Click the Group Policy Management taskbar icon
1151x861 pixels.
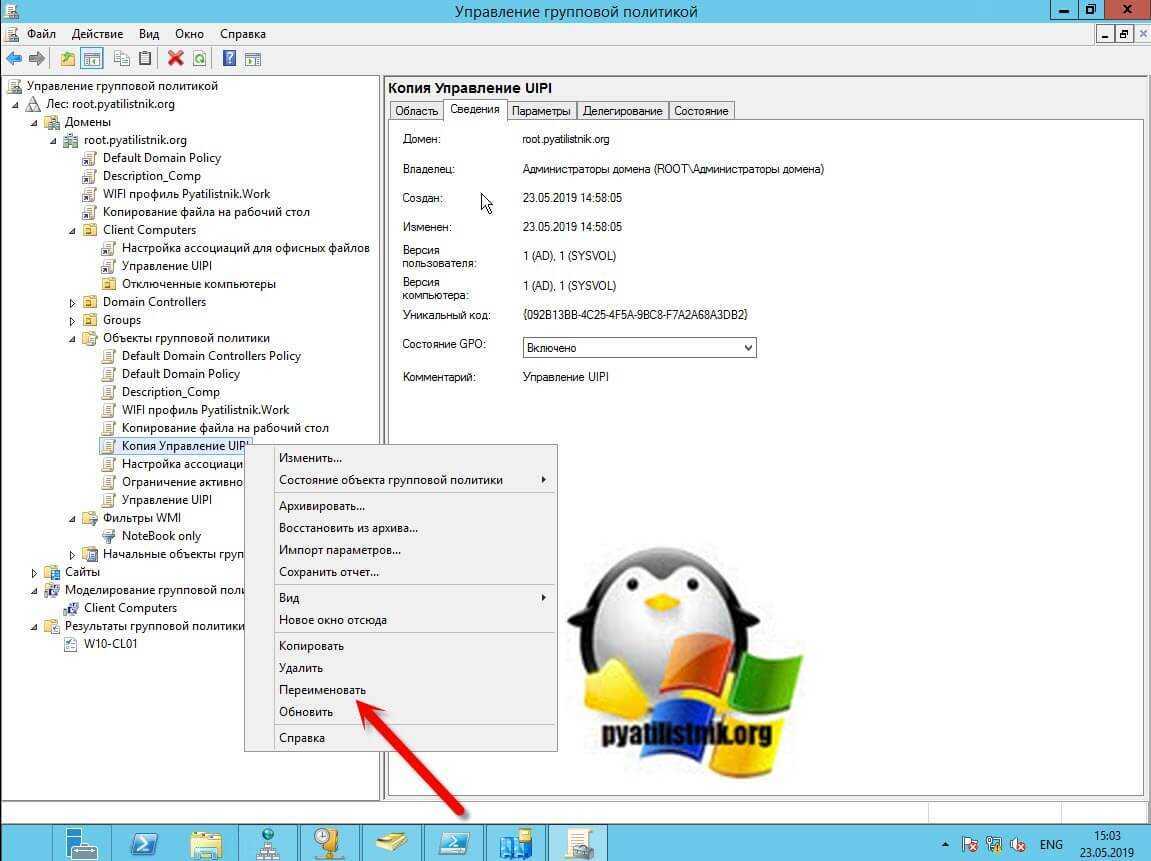point(579,843)
